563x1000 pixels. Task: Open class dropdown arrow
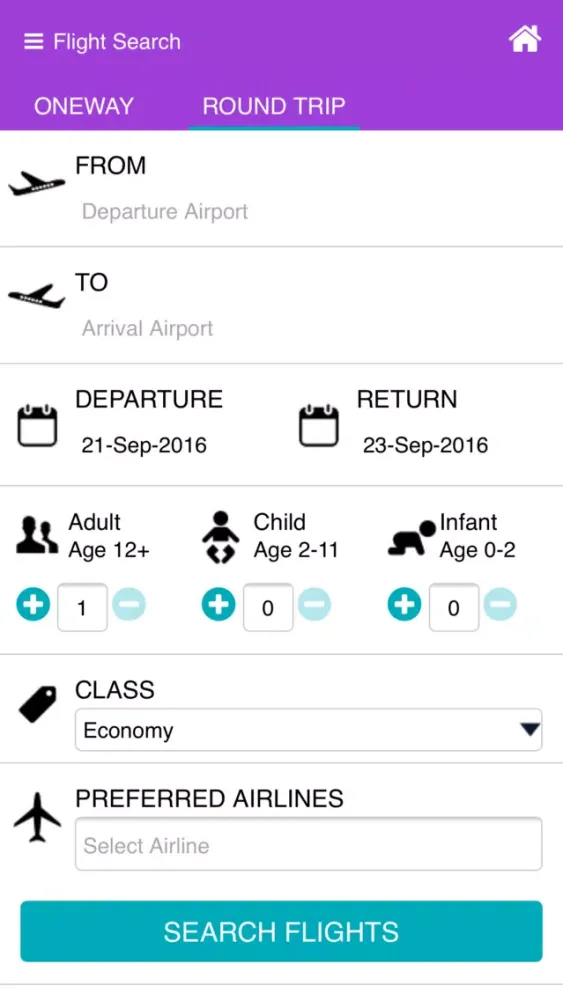point(530,730)
